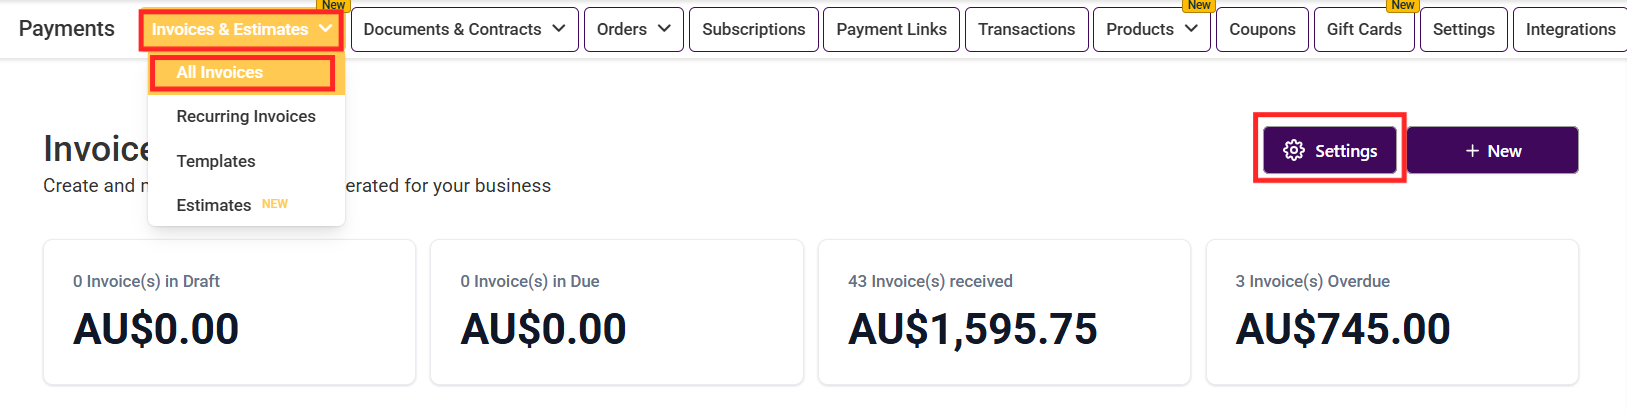Select Estimates from the dropdown menu
The image size is (1627, 410).
tap(214, 205)
